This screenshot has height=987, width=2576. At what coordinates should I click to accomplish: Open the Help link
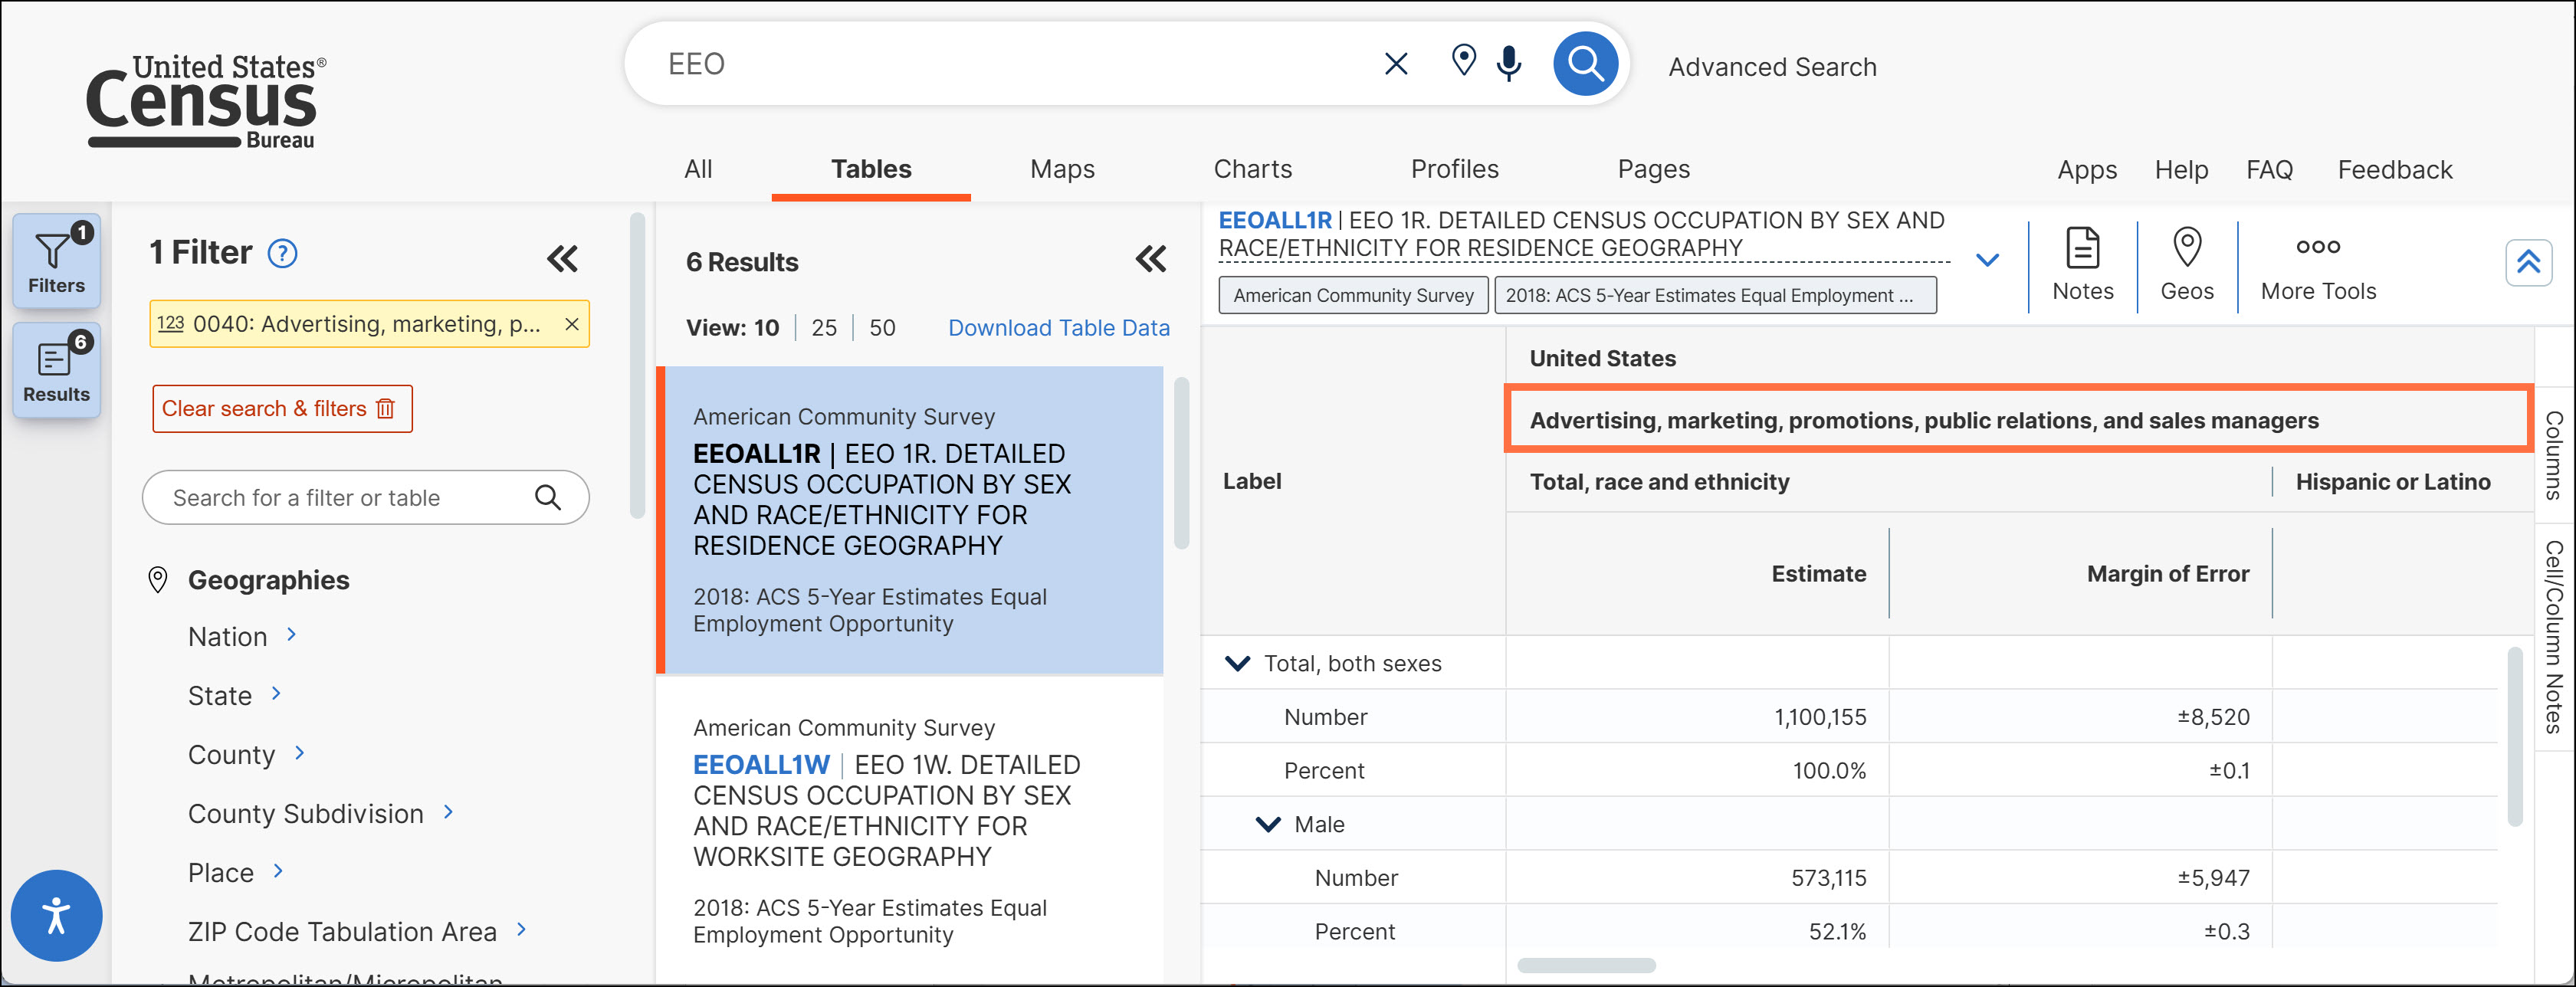(x=2181, y=170)
